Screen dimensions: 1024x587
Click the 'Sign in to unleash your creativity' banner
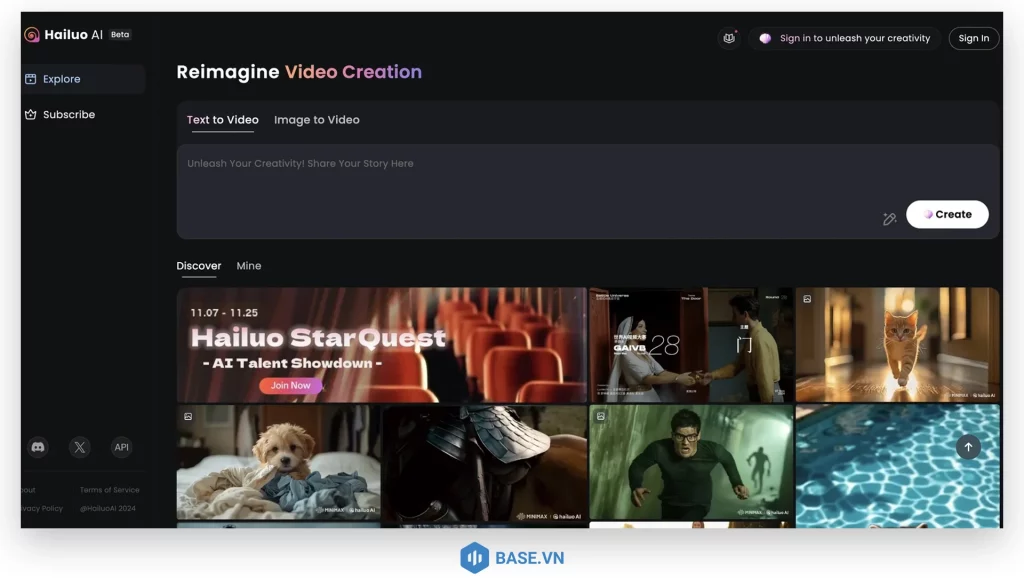844,39
